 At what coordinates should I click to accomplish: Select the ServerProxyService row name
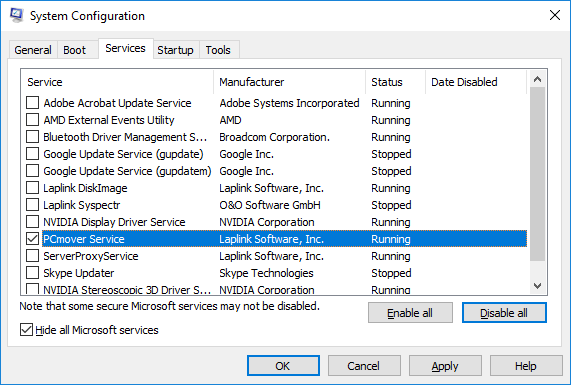(91, 256)
